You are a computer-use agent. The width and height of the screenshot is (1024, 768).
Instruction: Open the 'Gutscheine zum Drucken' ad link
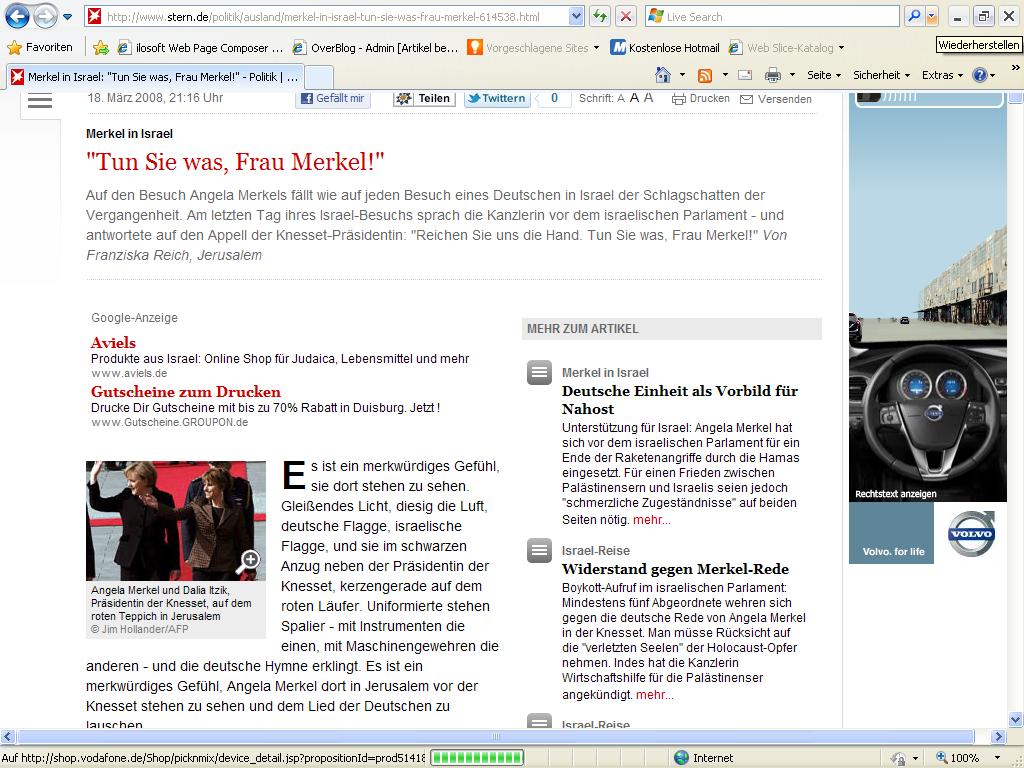coord(186,391)
